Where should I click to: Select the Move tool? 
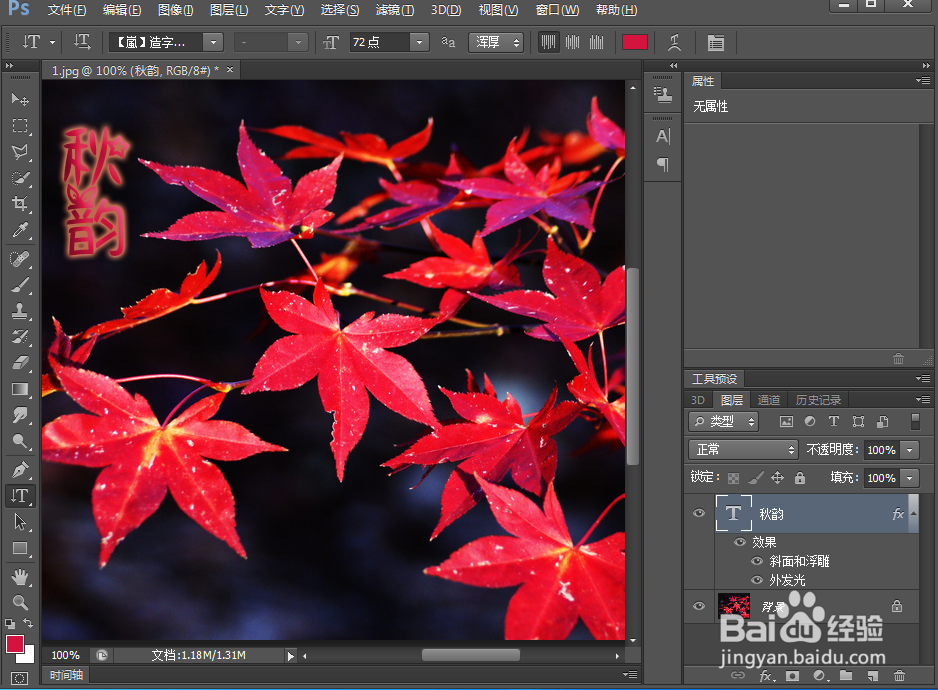[x=20, y=99]
